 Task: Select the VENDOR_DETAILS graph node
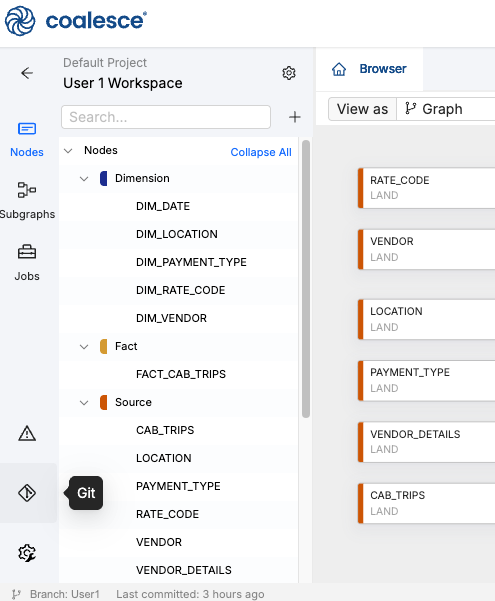tap(426, 442)
